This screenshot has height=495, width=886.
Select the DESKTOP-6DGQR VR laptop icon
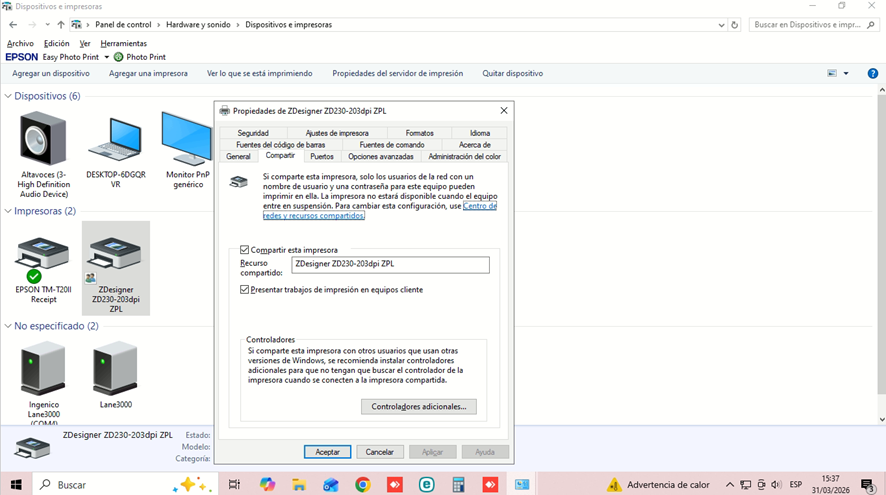click(x=115, y=140)
